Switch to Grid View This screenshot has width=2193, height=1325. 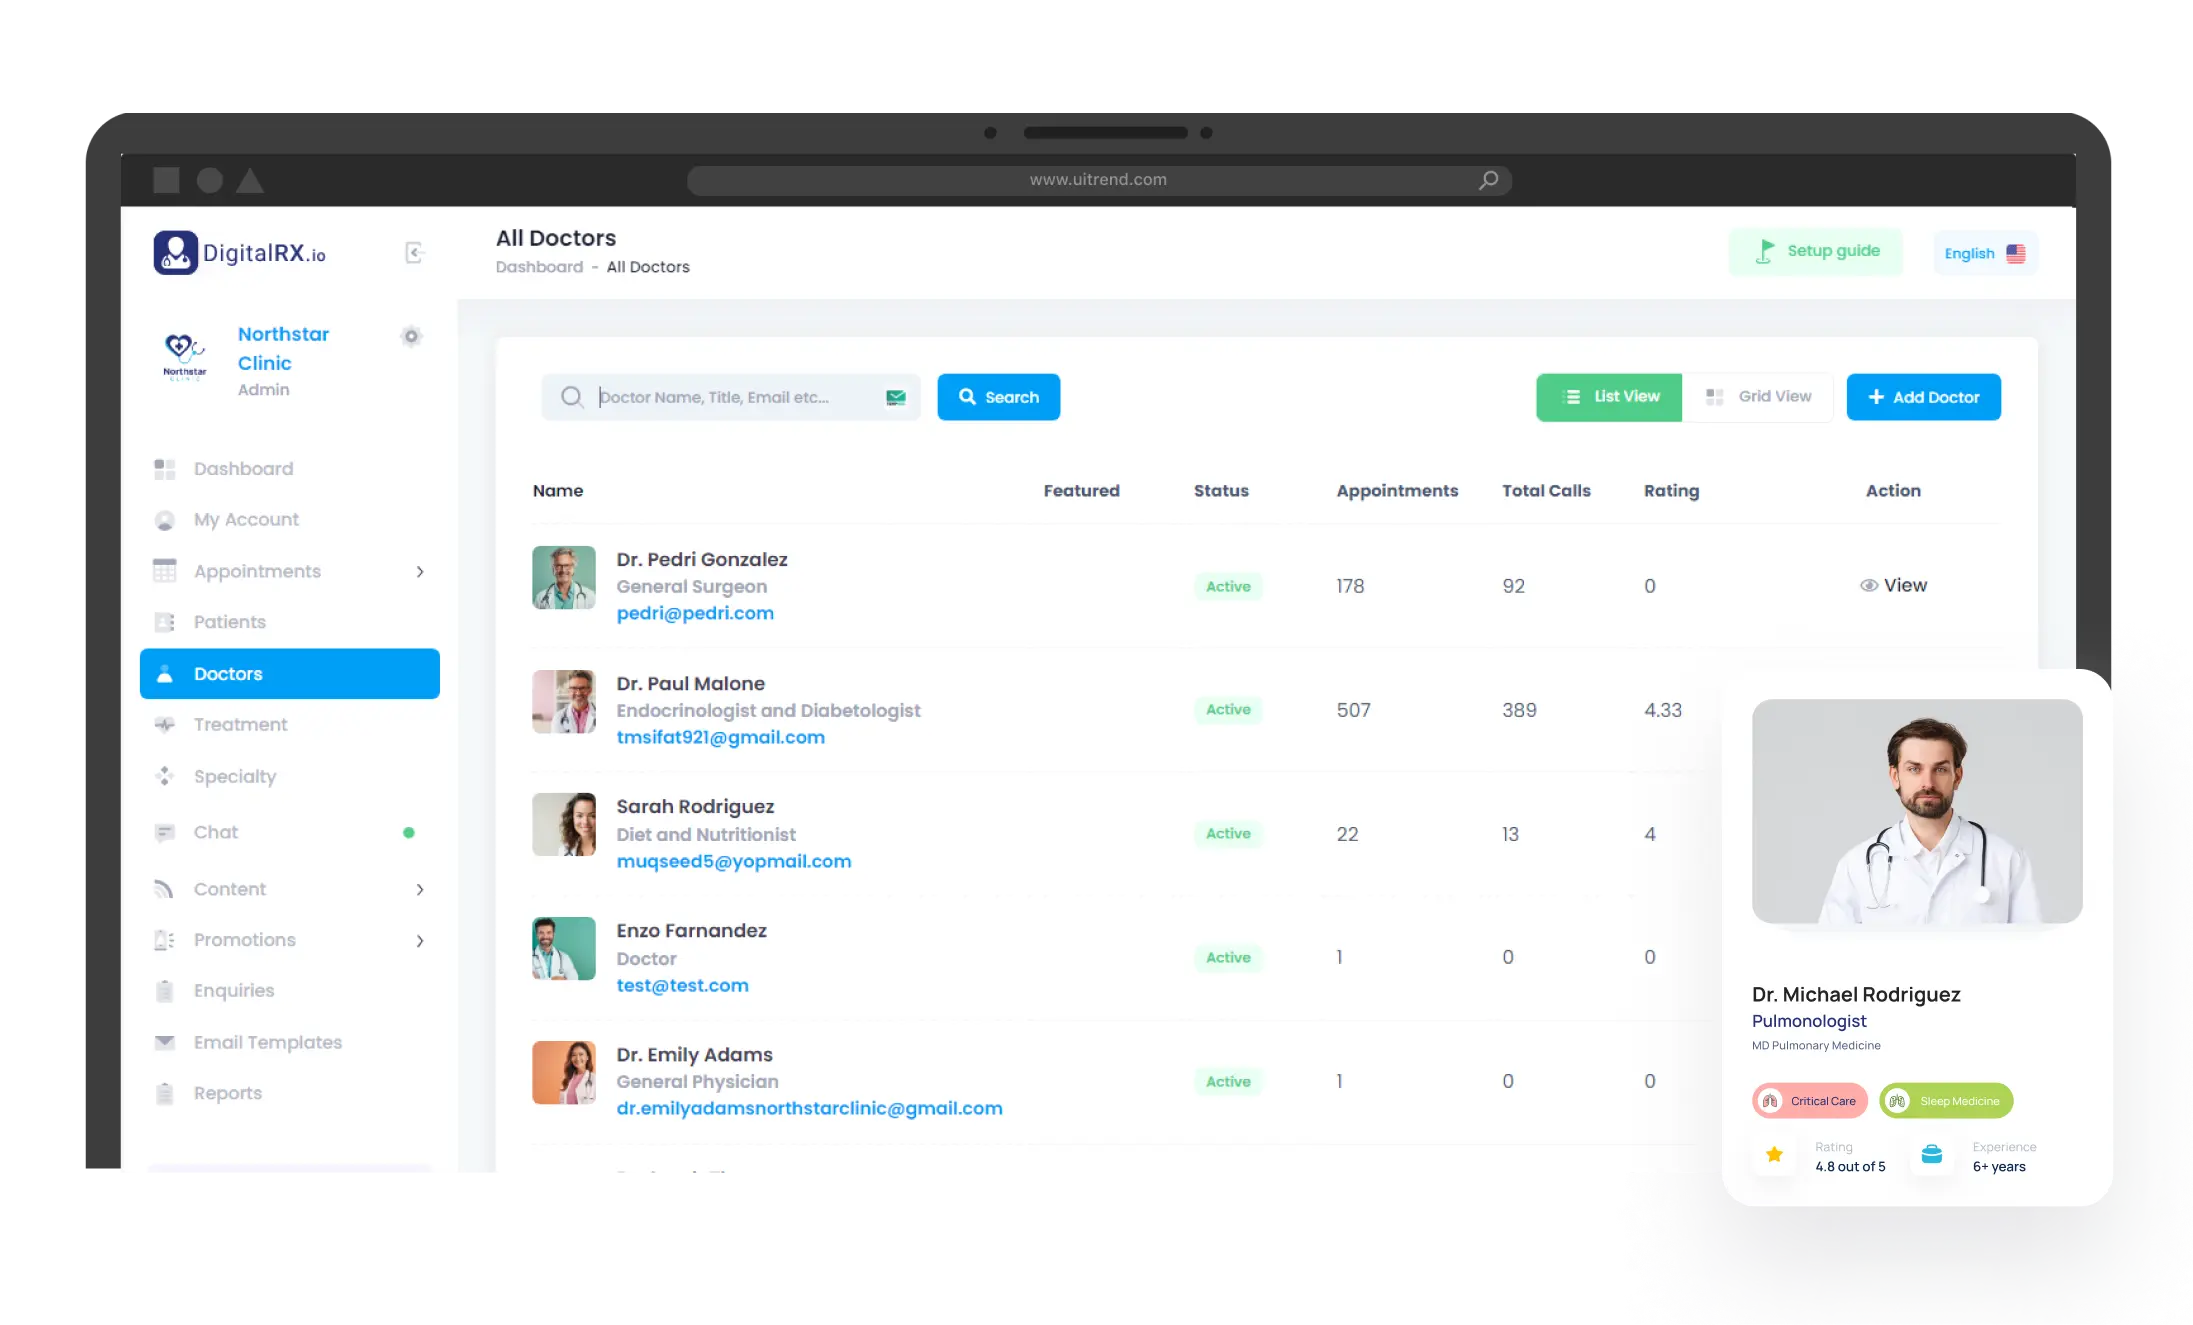pyautogui.click(x=1758, y=397)
